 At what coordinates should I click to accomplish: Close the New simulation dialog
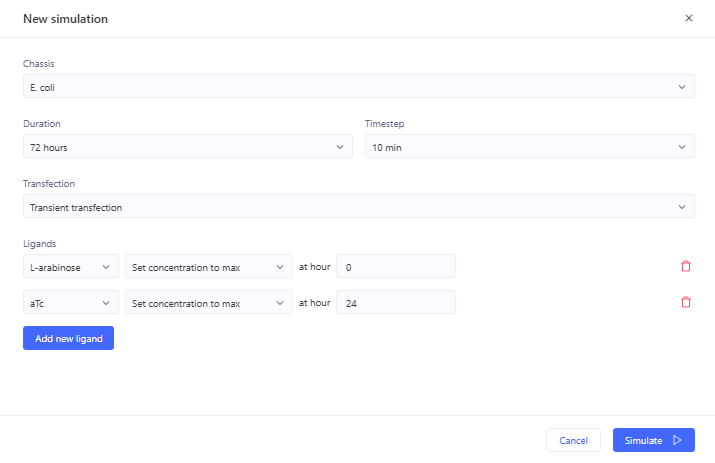pyautogui.click(x=689, y=18)
